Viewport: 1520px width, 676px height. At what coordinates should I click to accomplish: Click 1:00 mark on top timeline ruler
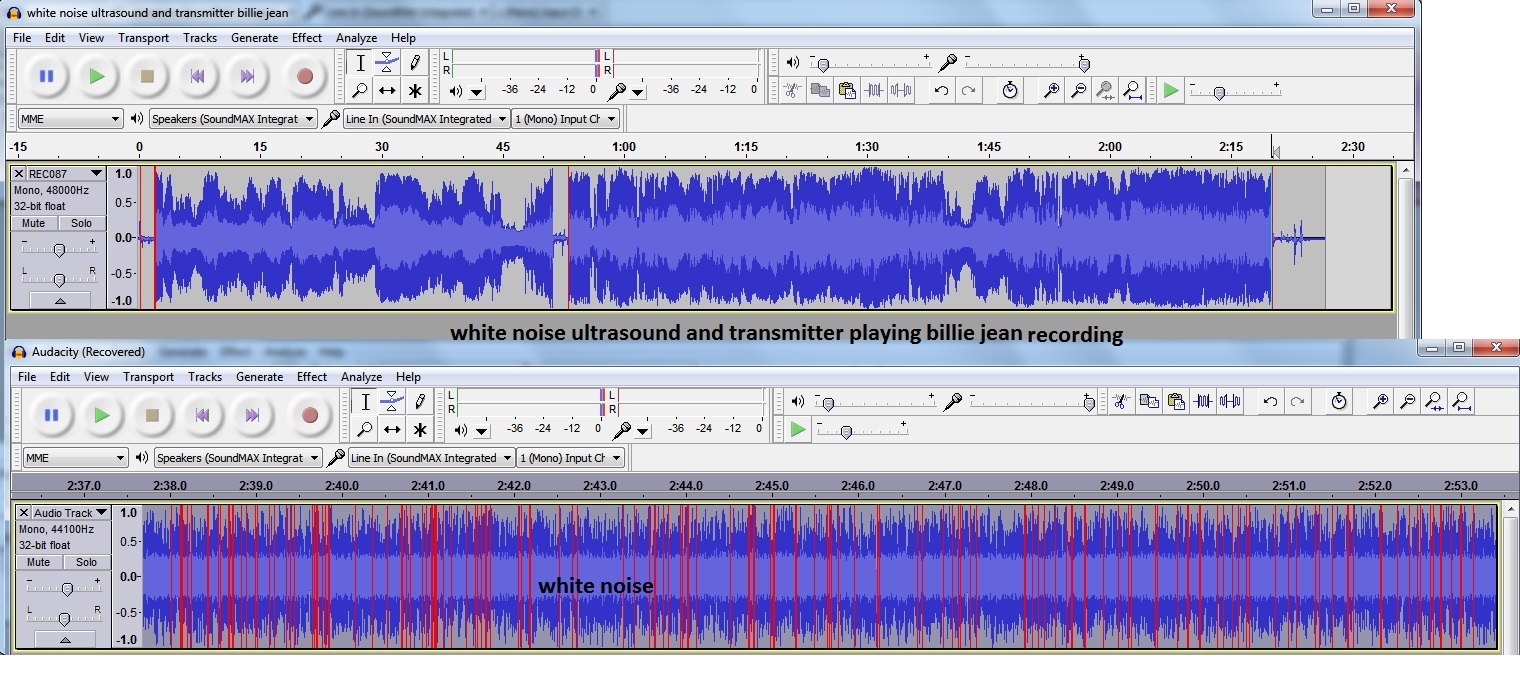pyautogui.click(x=624, y=147)
